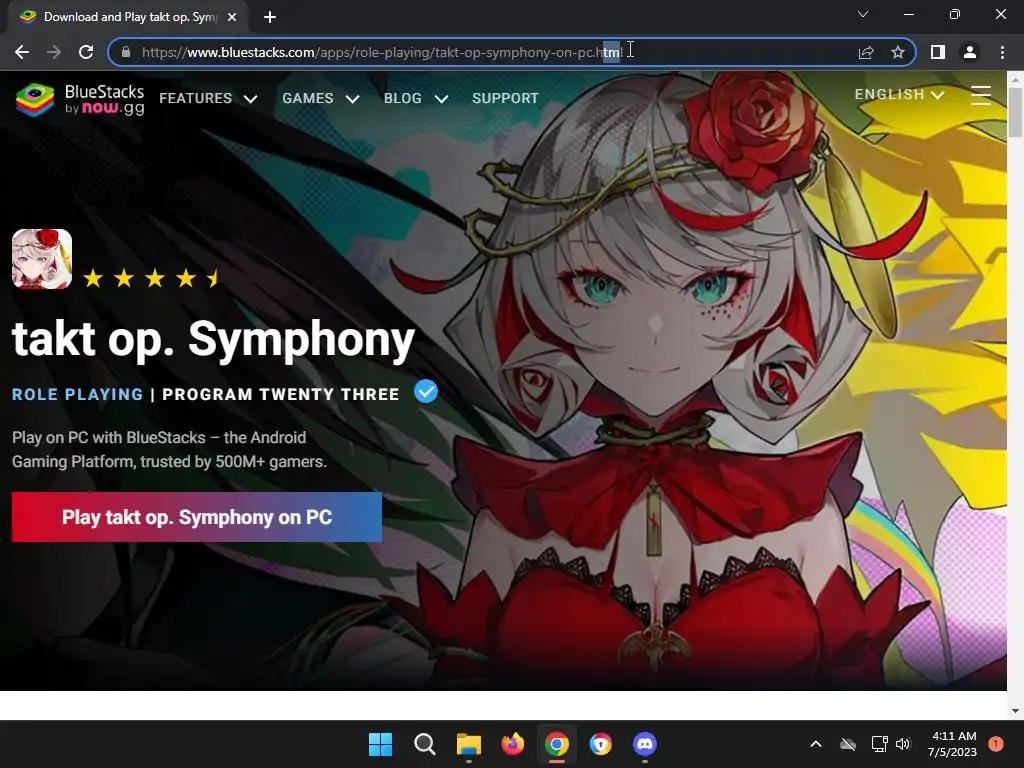Image resolution: width=1024 pixels, height=768 pixels.
Task: Expand the BLOG menu
Action: [x=416, y=98]
